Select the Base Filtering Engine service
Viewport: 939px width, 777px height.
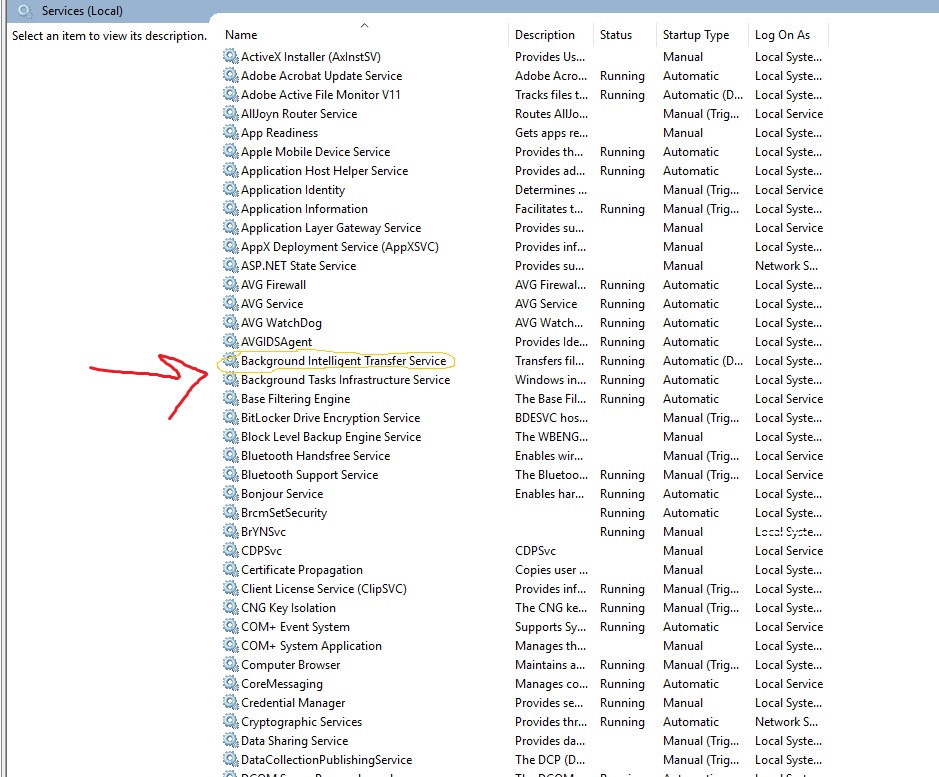(525, 399)
